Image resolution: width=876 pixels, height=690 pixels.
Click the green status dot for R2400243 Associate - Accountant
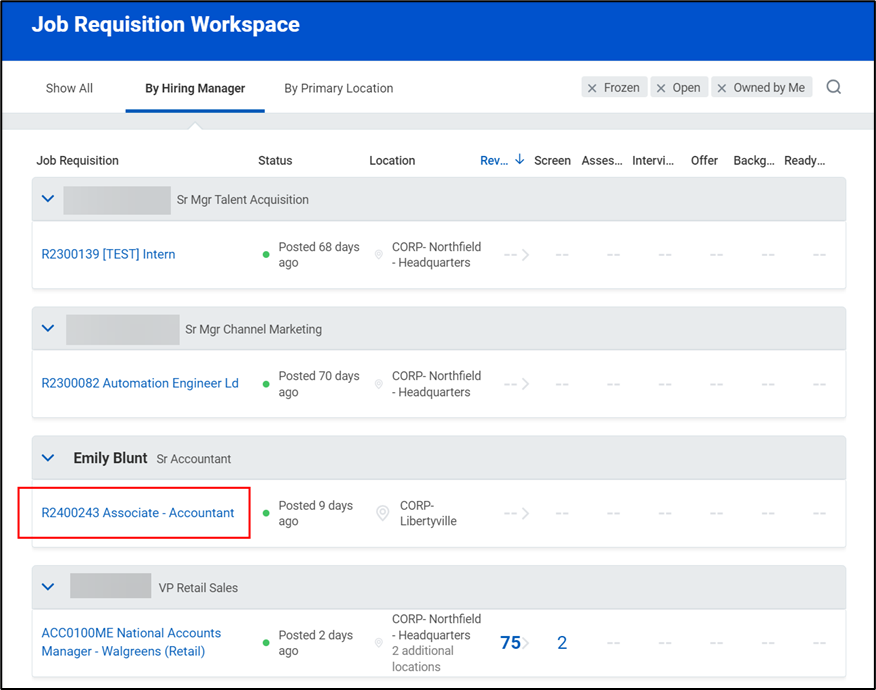[265, 513]
